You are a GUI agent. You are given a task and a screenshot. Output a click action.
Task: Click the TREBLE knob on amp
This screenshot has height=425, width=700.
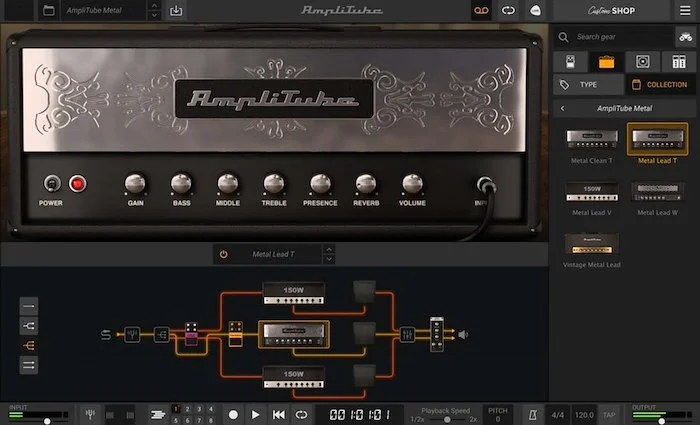click(274, 183)
